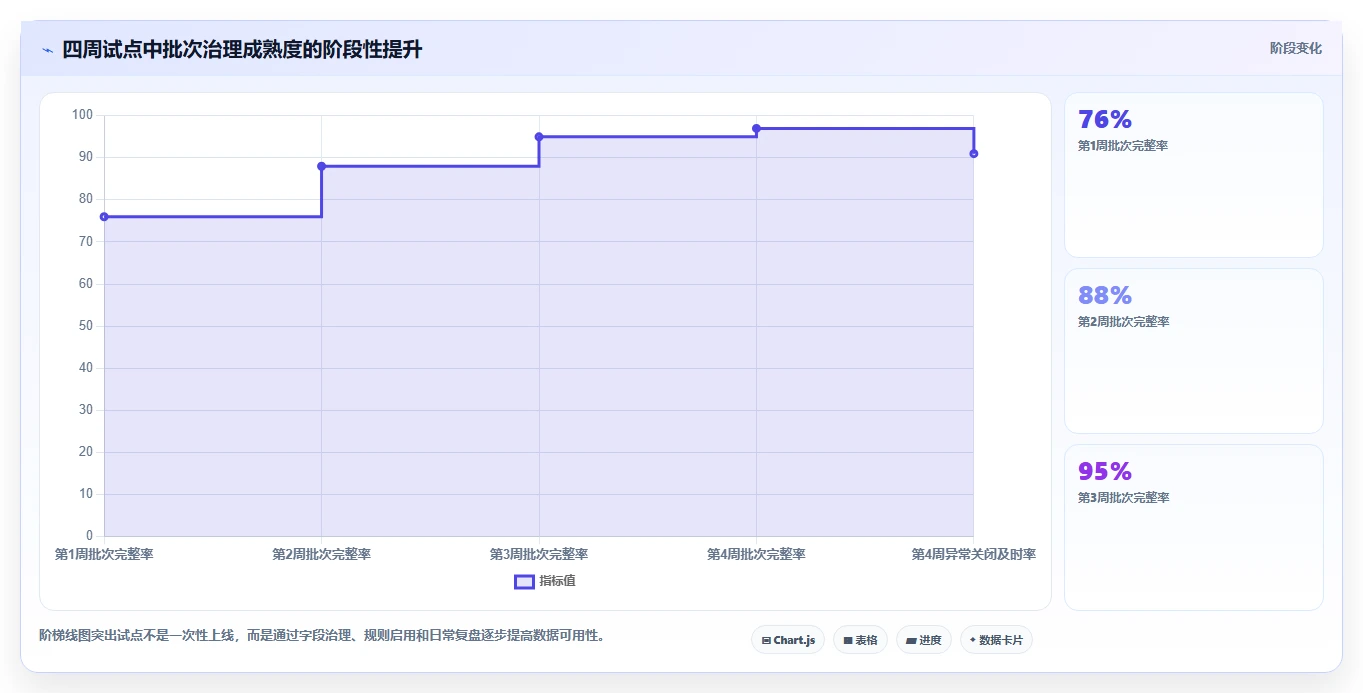1363x693 pixels.
Task: Click the 第3周批次完整率 card caption
Action: [x=1123, y=498]
